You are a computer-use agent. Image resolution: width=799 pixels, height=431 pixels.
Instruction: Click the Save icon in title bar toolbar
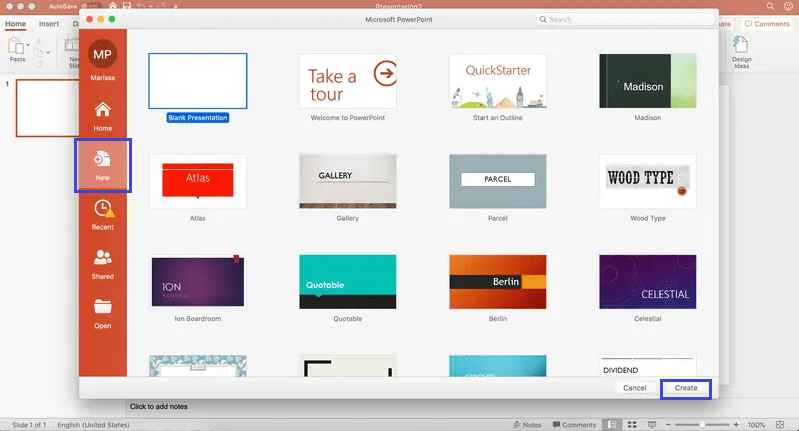pos(127,6)
